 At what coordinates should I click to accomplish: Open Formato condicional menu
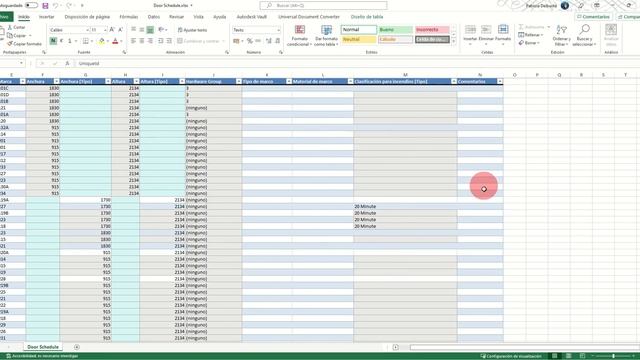coord(300,35)
